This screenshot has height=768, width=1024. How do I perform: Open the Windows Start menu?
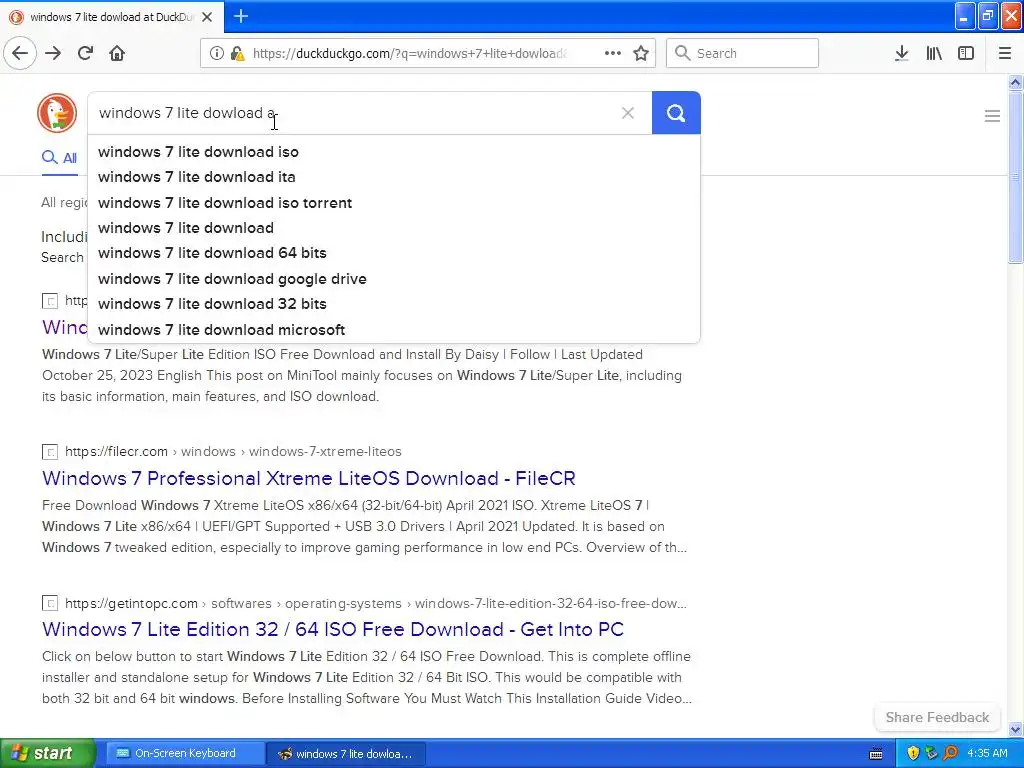tap(48, 753)
